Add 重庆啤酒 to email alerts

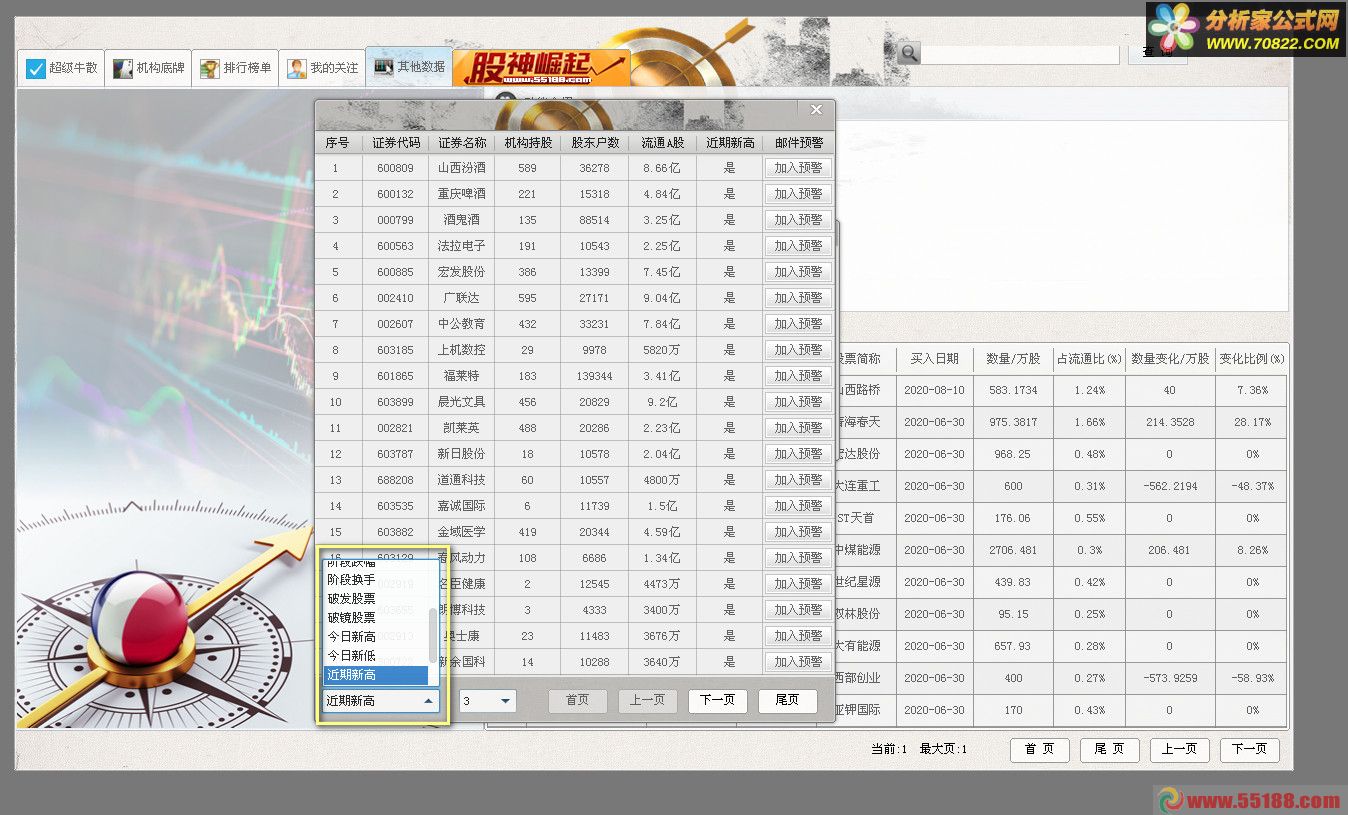click(798, 194)
